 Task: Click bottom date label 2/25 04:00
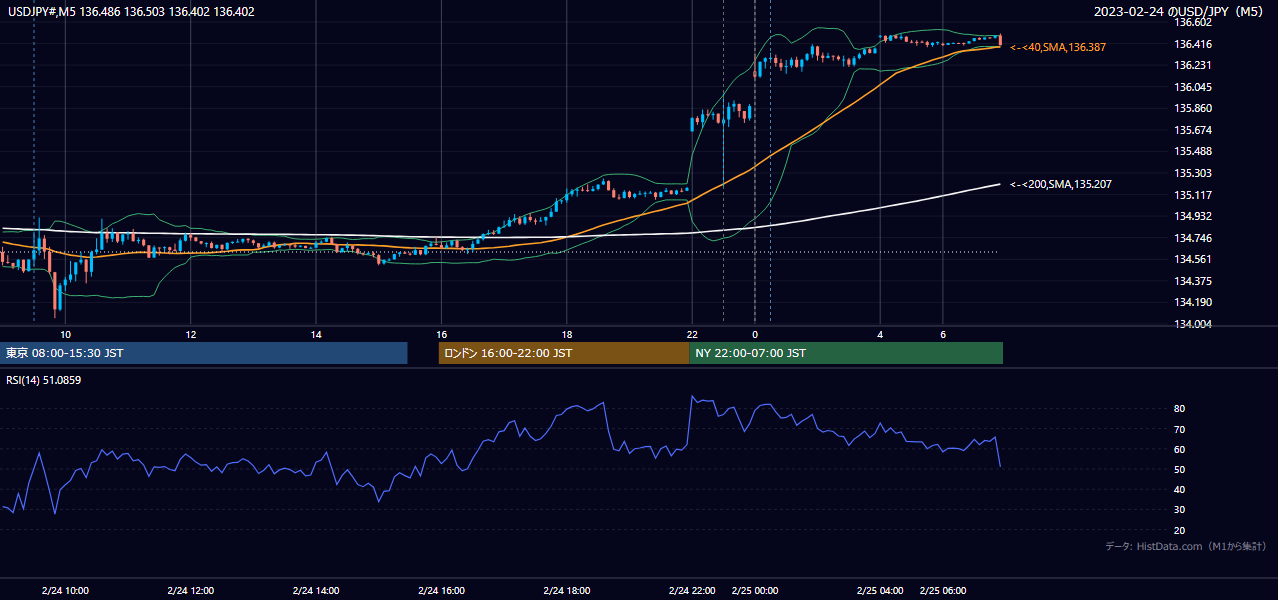[880, 590]
